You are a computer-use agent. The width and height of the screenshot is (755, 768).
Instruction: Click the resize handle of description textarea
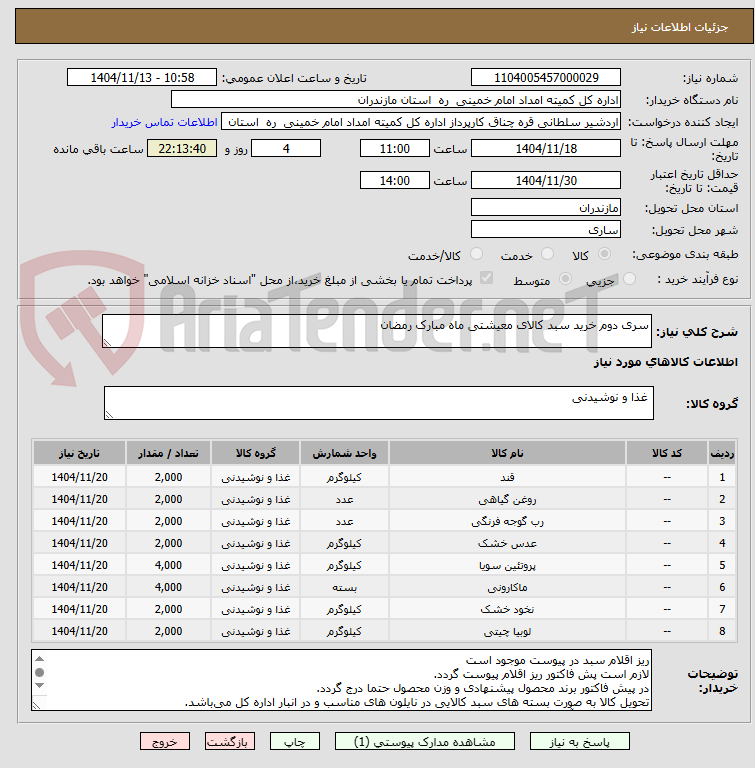tap(107, 342)
